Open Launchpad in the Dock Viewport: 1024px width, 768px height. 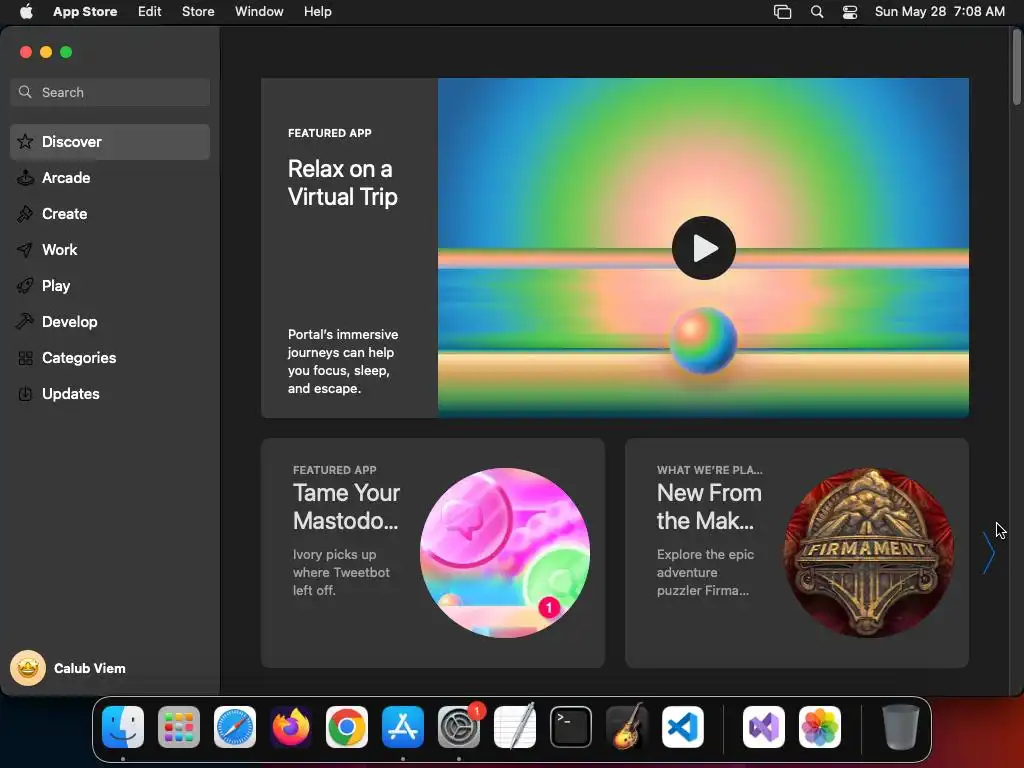click(x=179, y=727)
